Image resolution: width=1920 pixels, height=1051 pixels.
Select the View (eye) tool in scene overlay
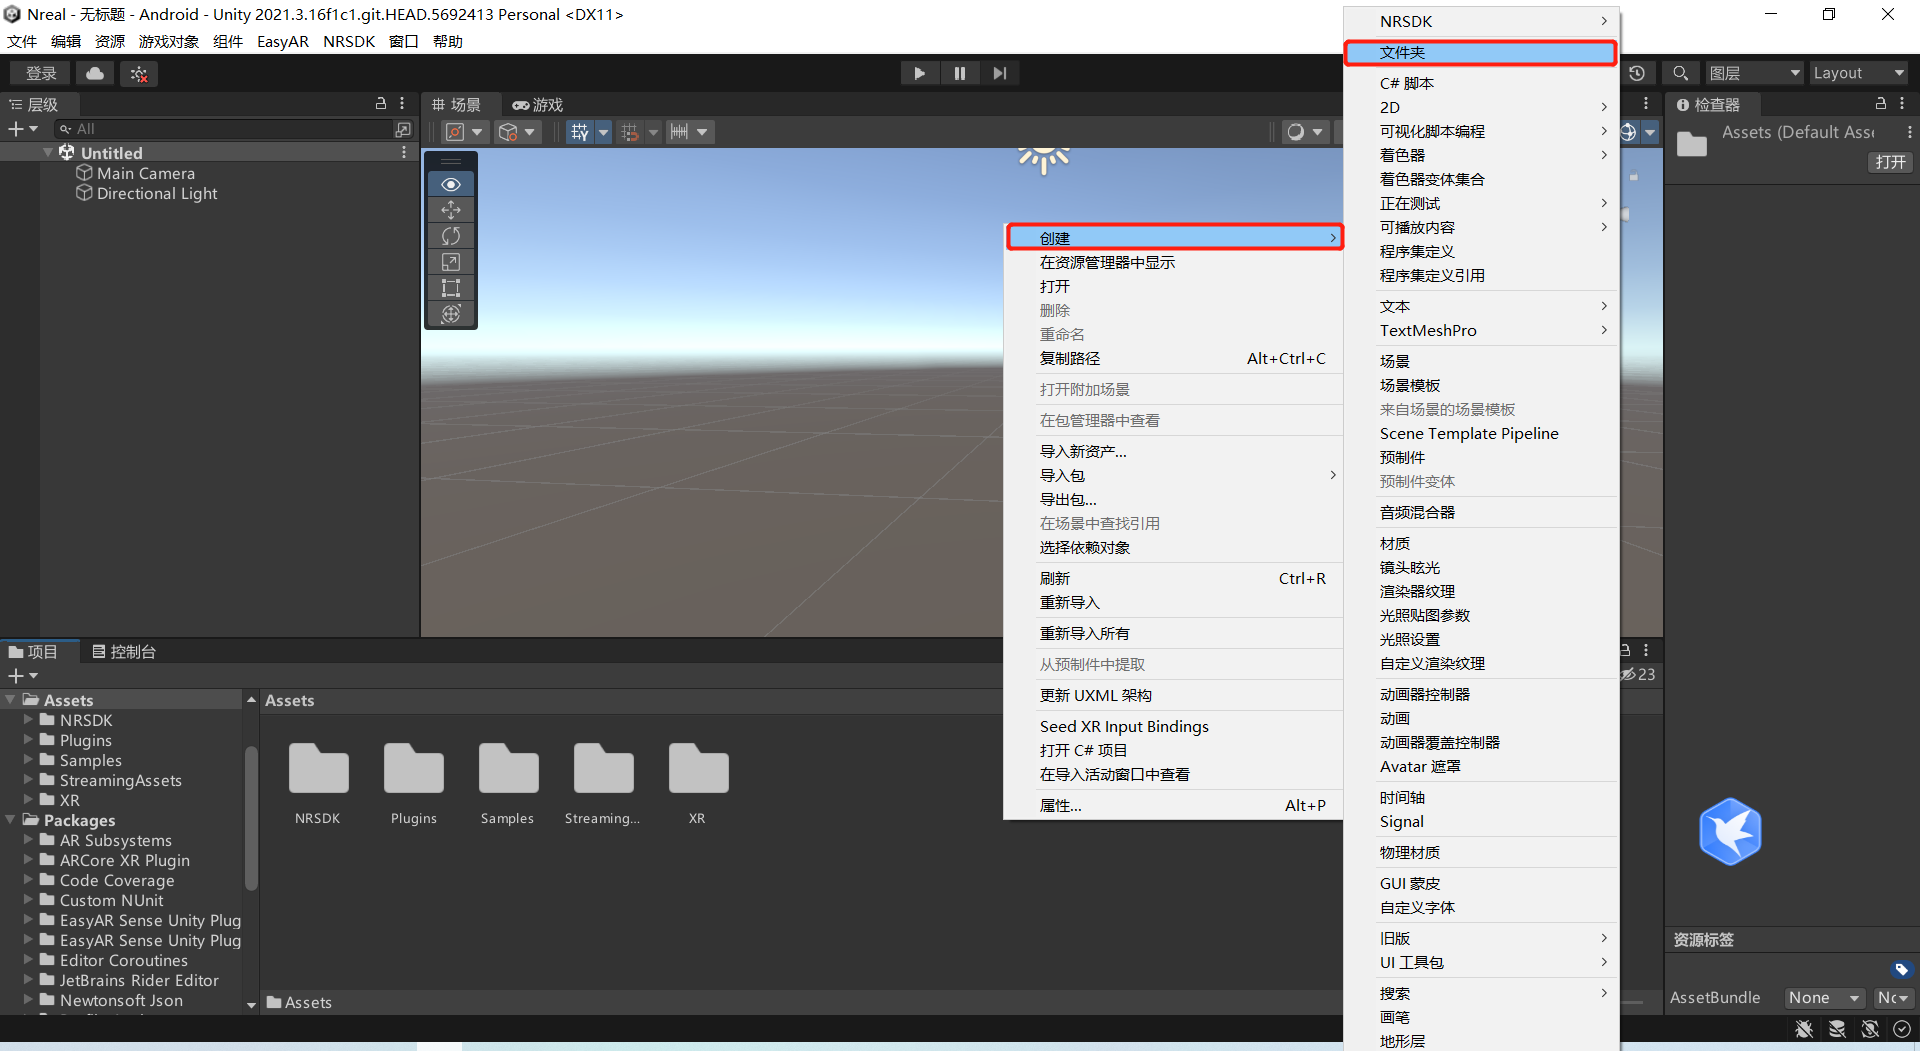tap(451, 184)
